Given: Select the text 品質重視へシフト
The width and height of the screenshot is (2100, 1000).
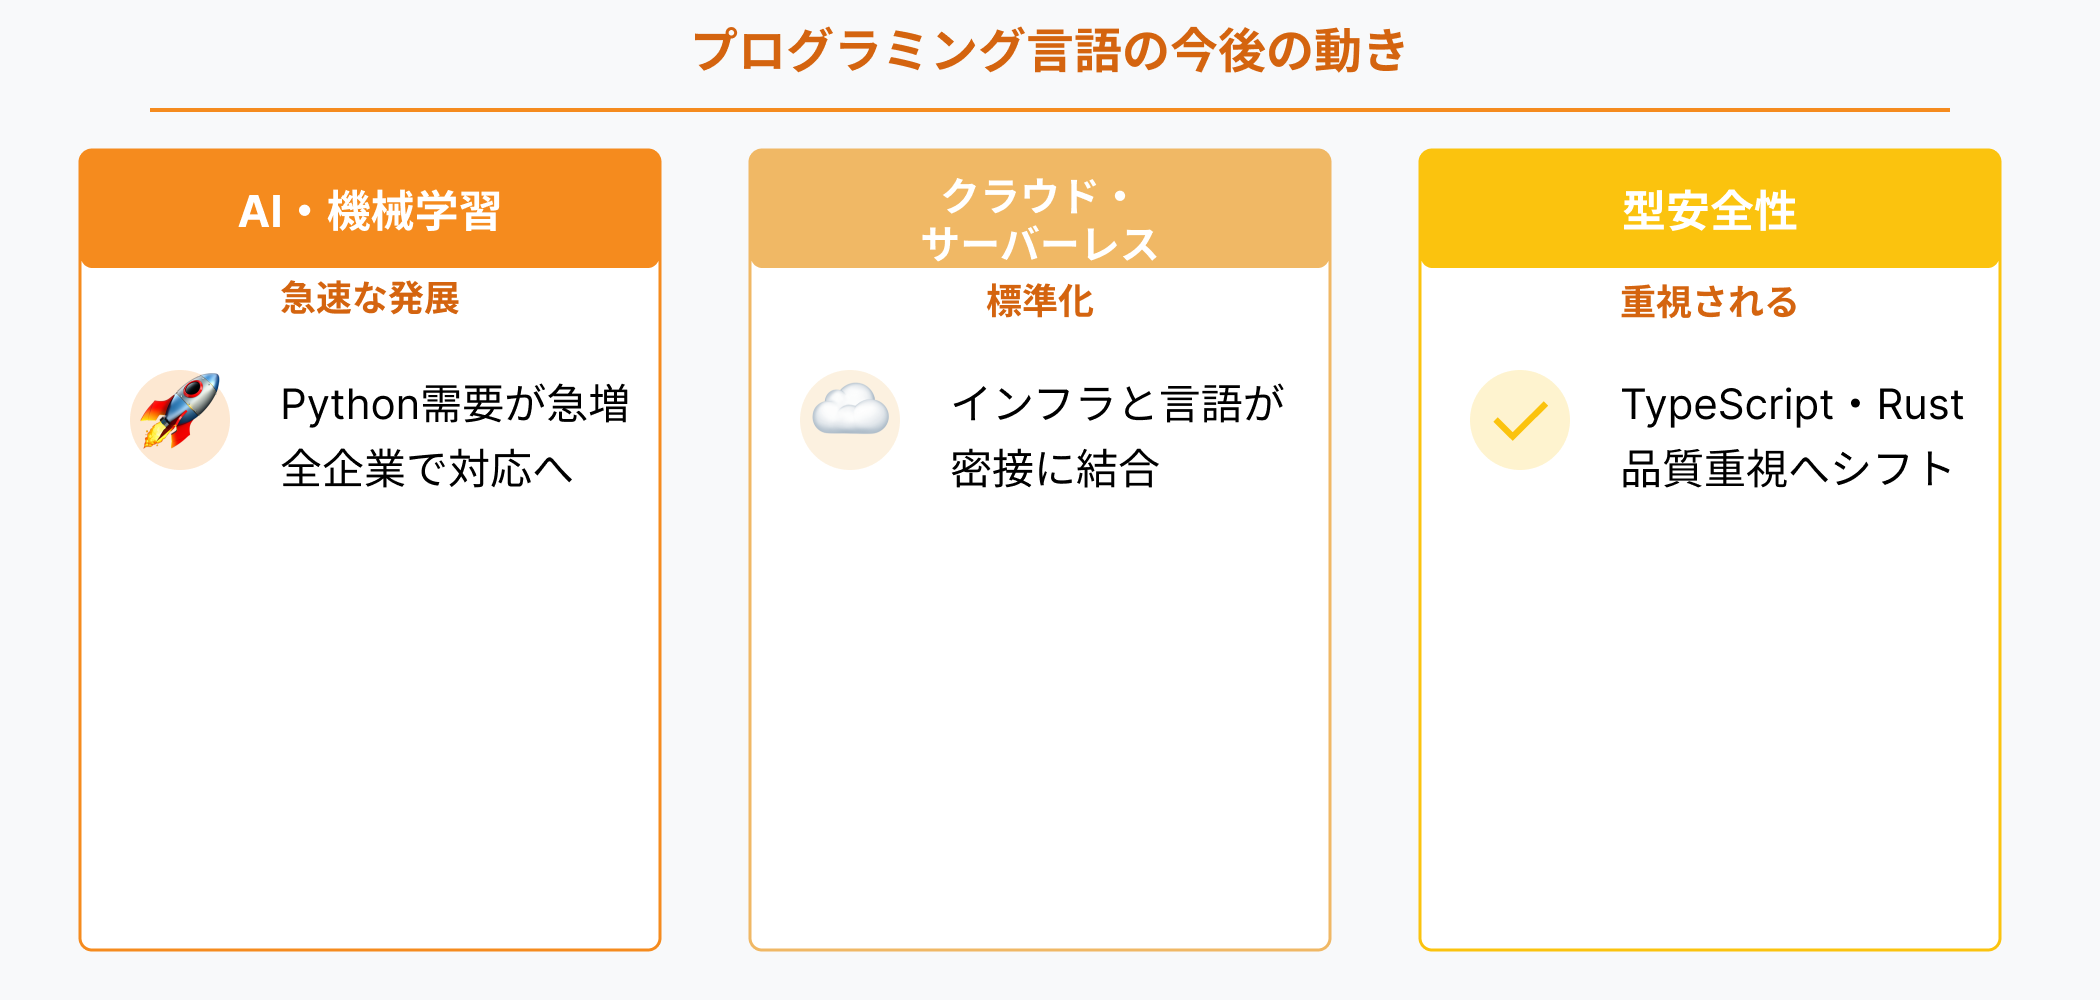Looking at the screenshot, I should 1787,469.
